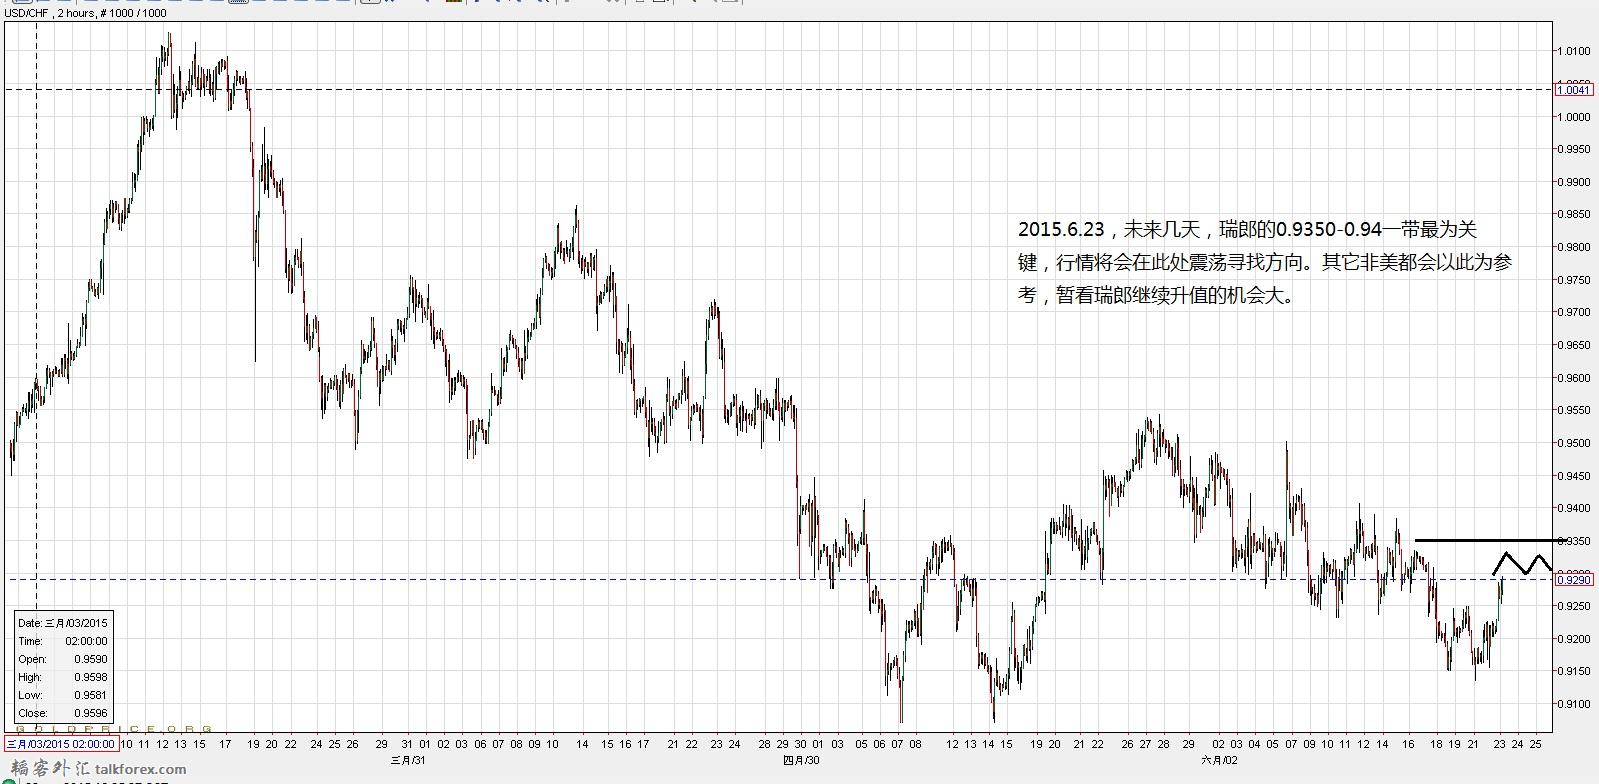Click the Close 0.9596 row in data box
The height and width of the screenshot is (784, 1599).
[x=62, y=713]
